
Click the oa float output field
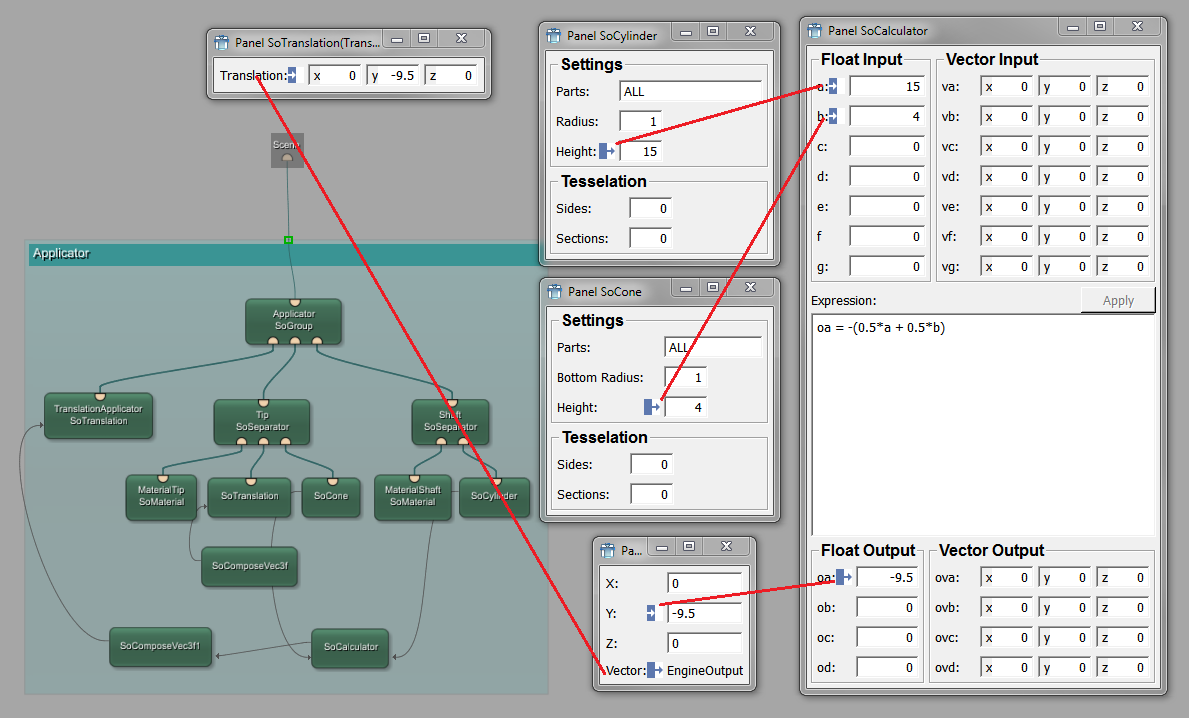[886, 578]
